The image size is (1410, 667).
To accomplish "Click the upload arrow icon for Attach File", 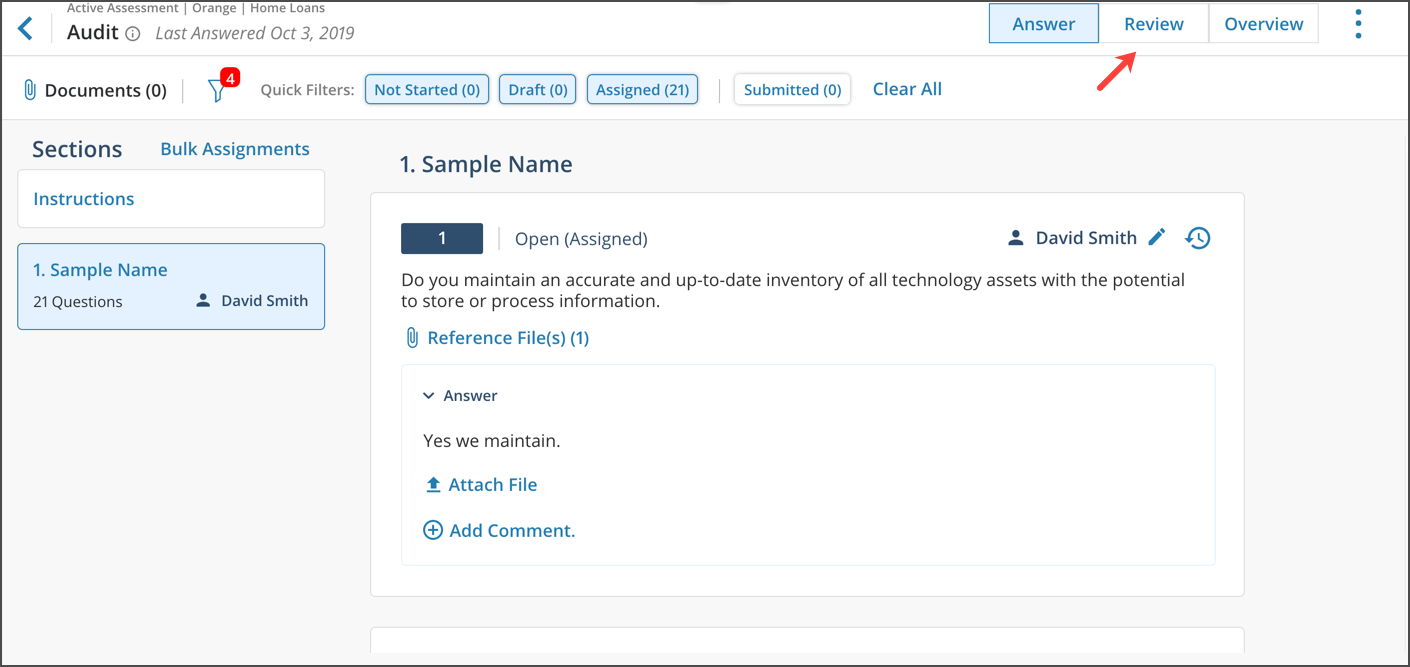I will click(x=433, y=485).
